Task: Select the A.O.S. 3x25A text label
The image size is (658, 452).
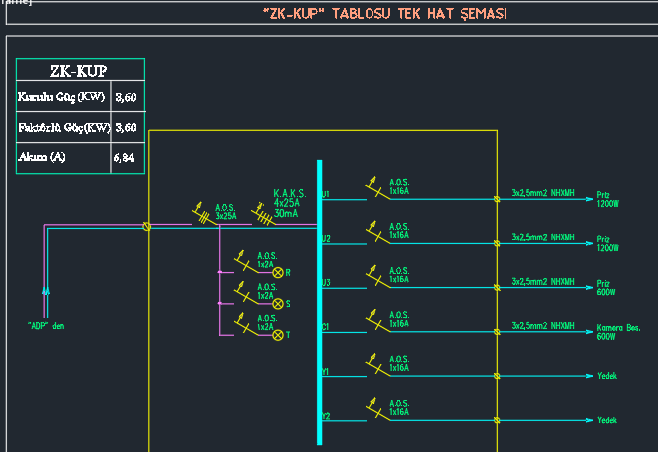Action: point(226,212)
